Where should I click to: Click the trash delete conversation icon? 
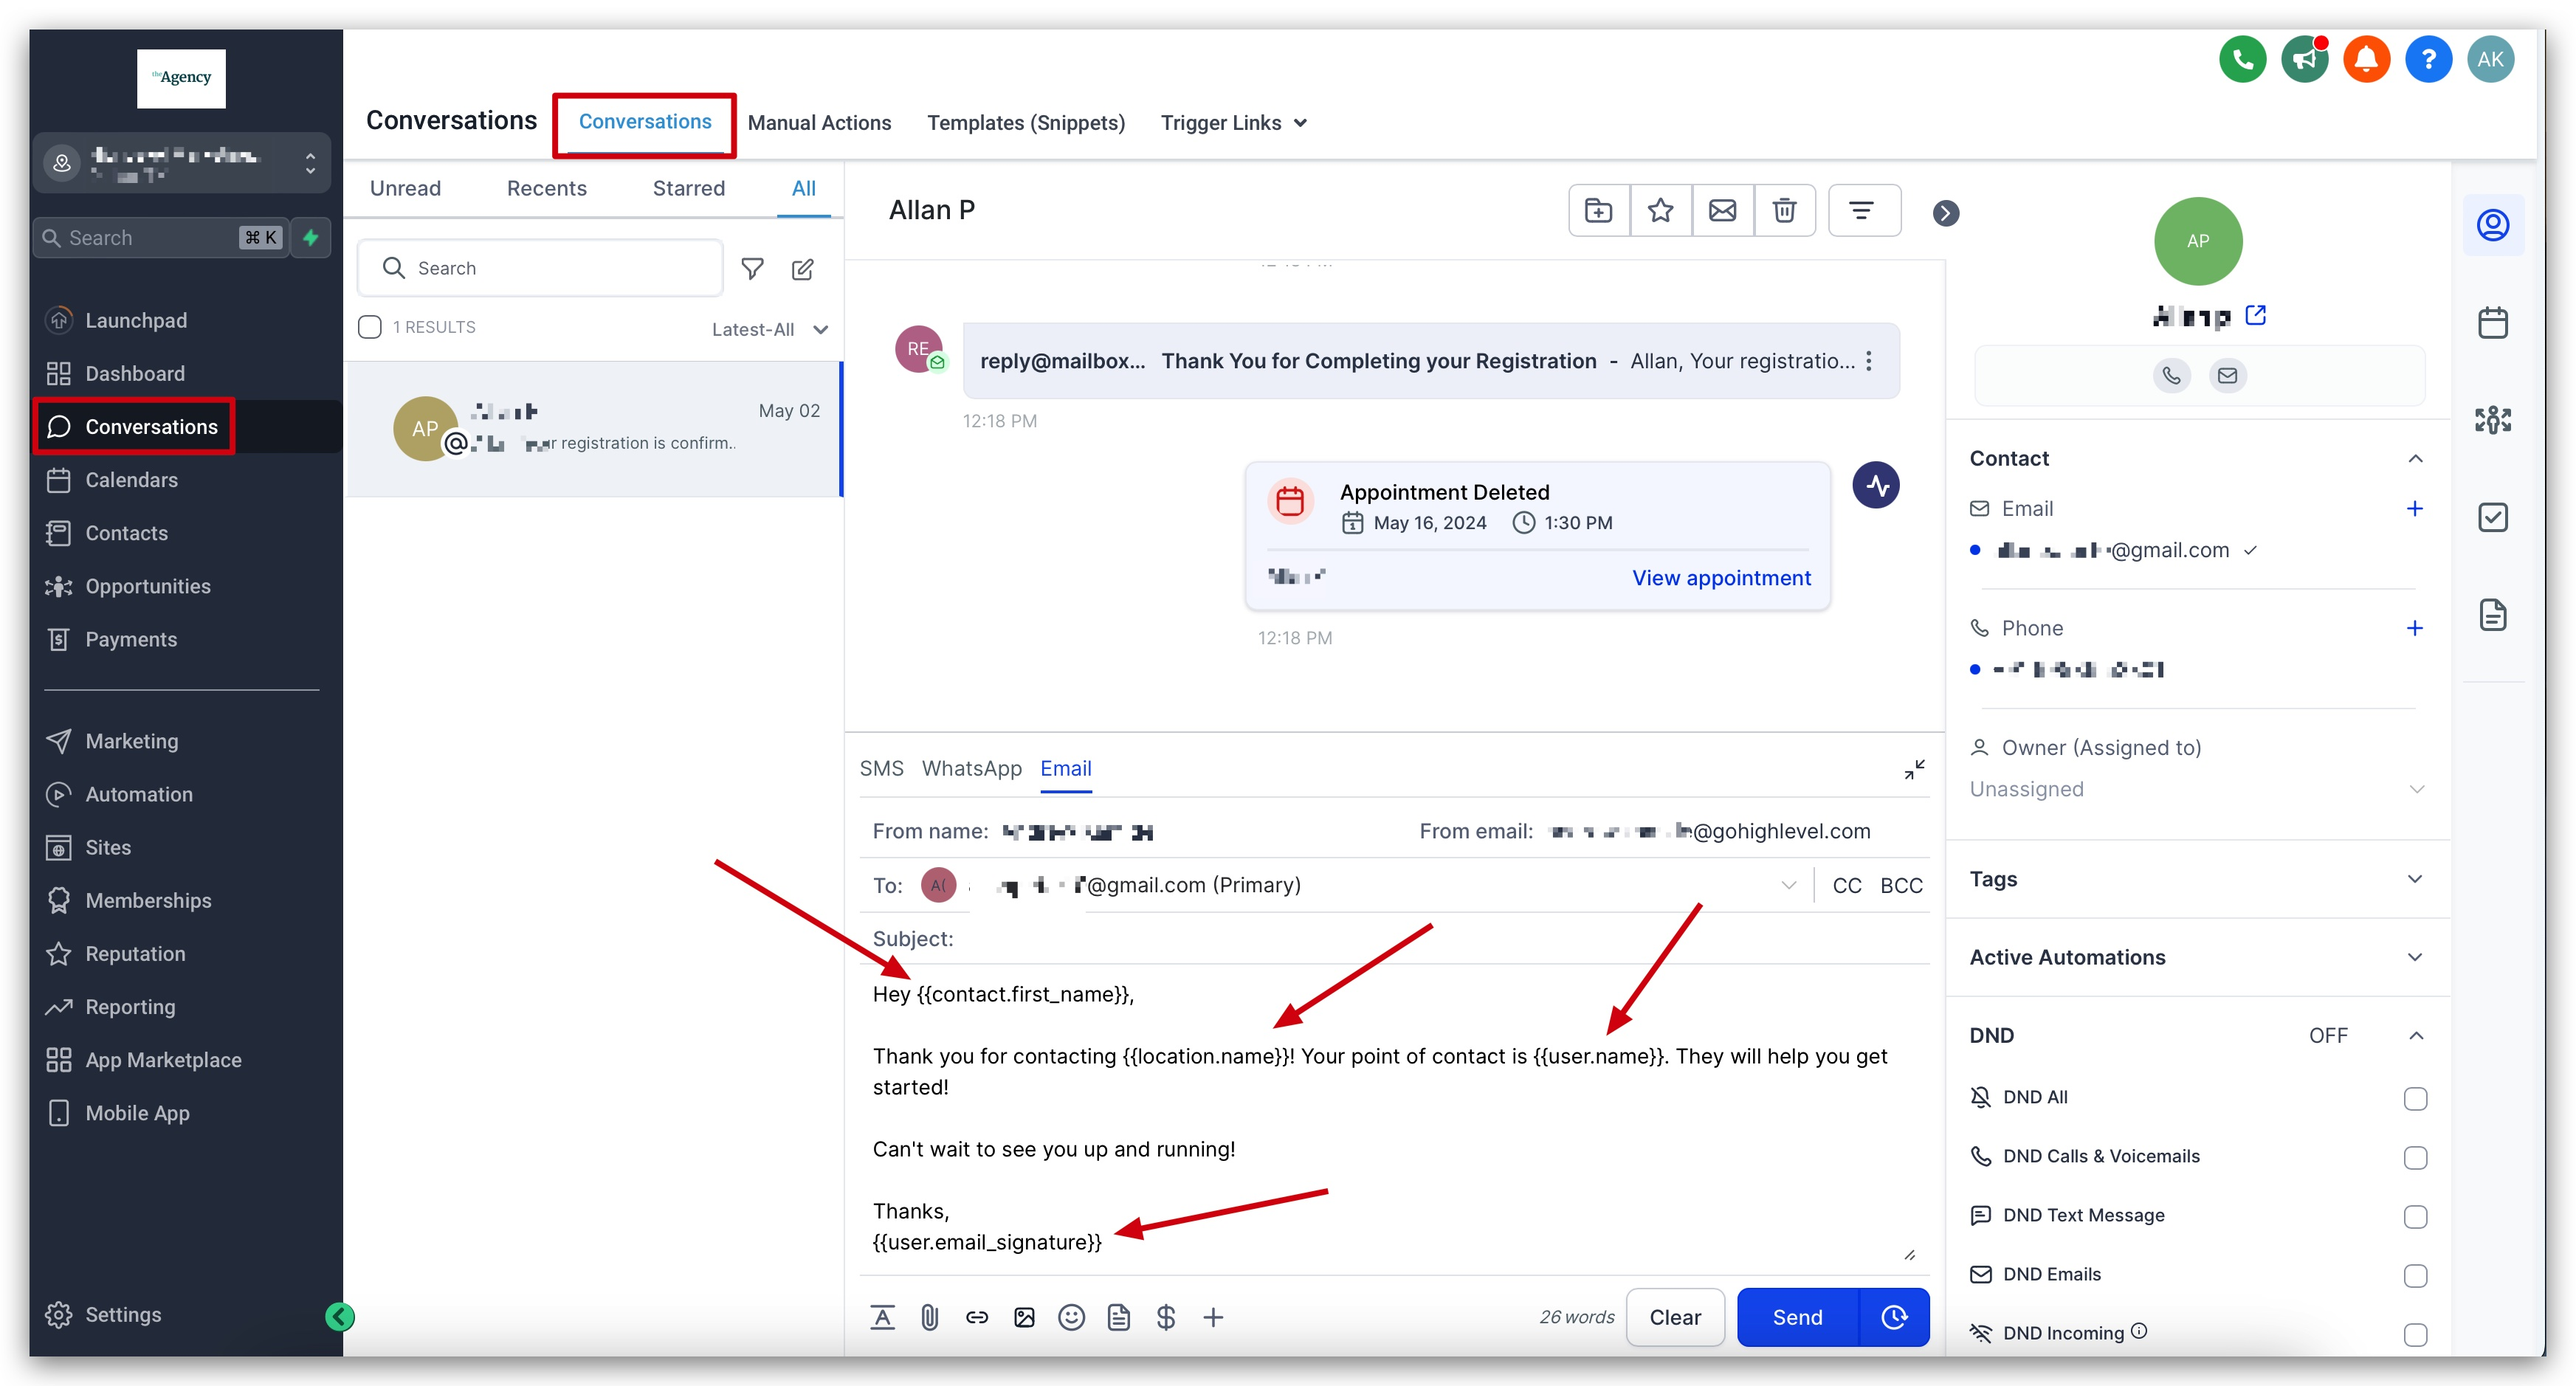coord(1784,210)
